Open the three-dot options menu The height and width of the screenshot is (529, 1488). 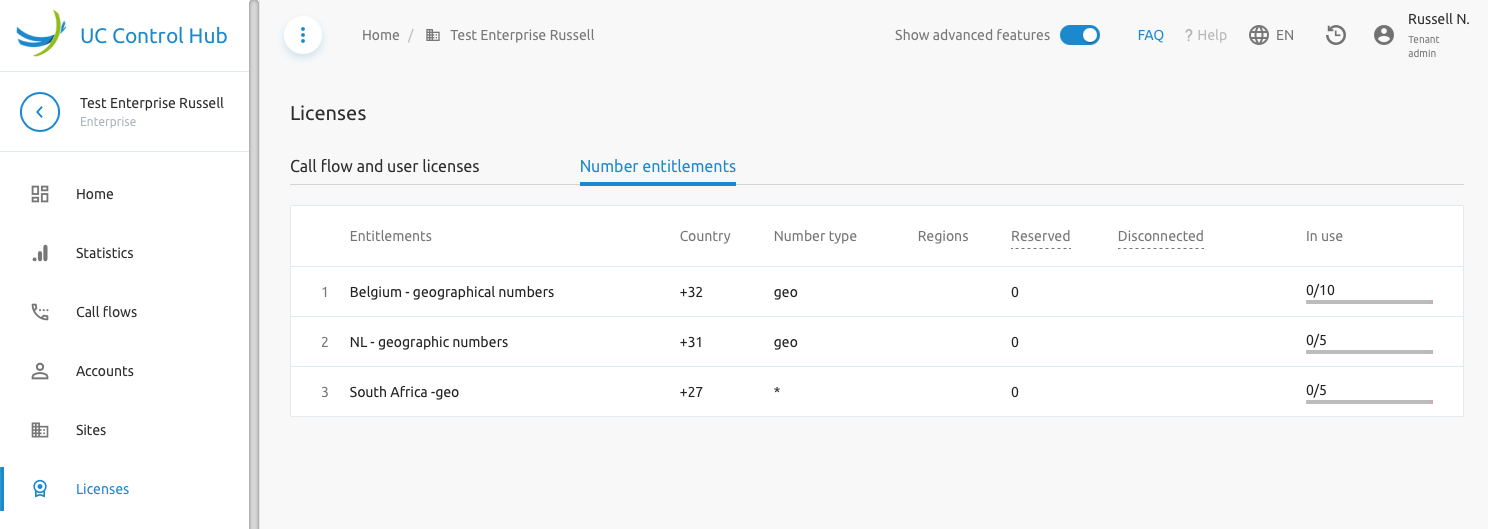coord(303,36)
